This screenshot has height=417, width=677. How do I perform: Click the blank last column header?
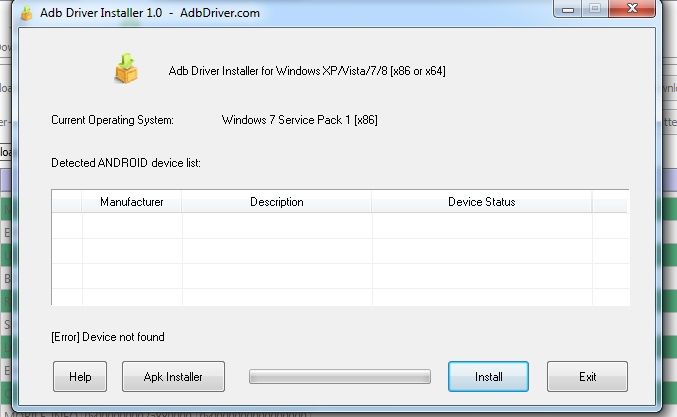tap(610, 202)
